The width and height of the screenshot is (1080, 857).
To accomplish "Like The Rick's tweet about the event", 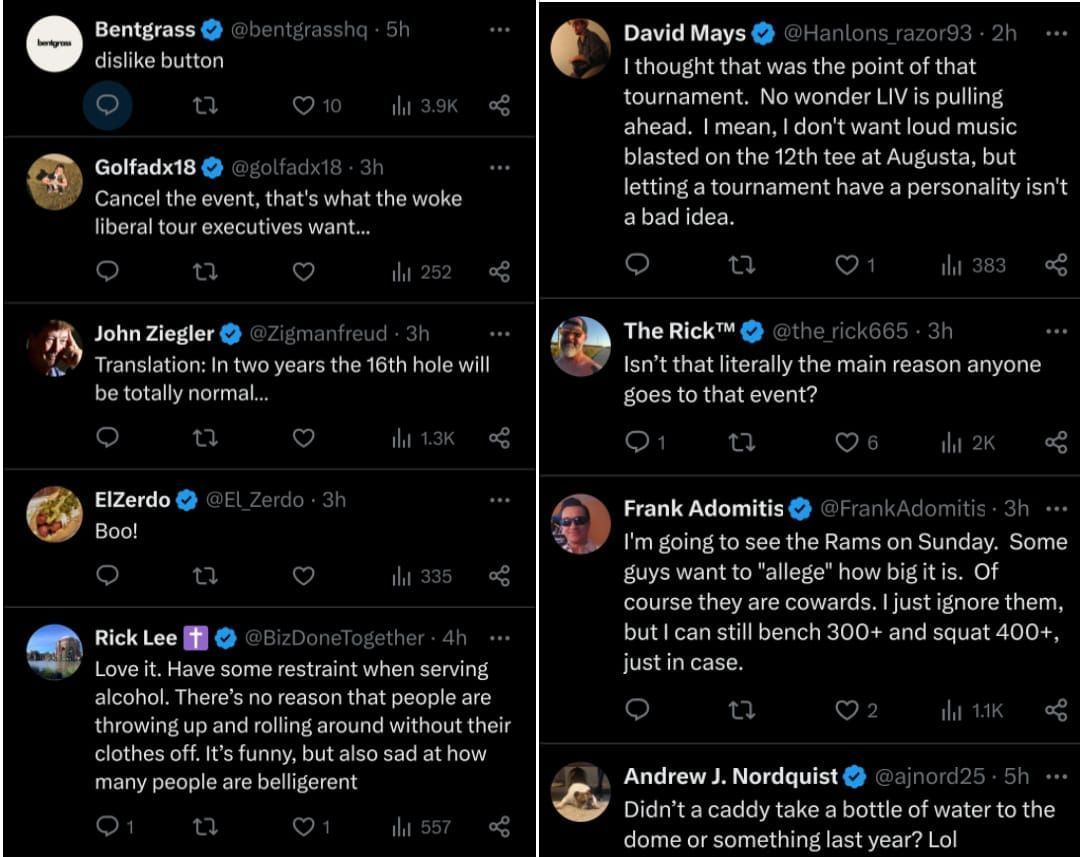I will click(846, 443).
